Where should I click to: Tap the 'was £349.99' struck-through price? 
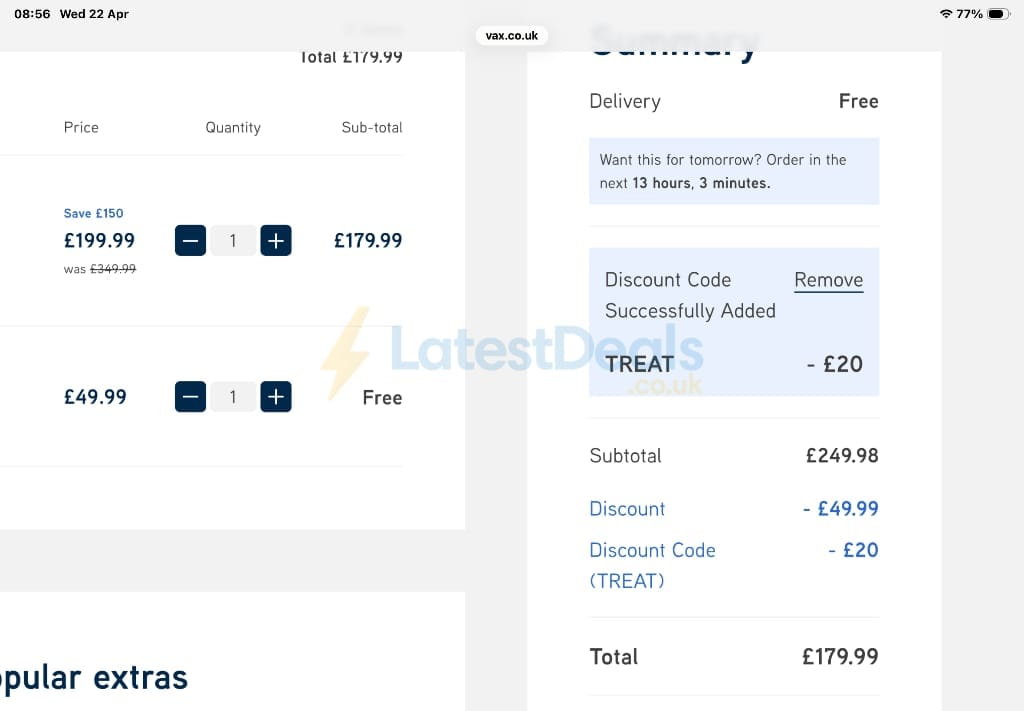(x=100, y=269)
